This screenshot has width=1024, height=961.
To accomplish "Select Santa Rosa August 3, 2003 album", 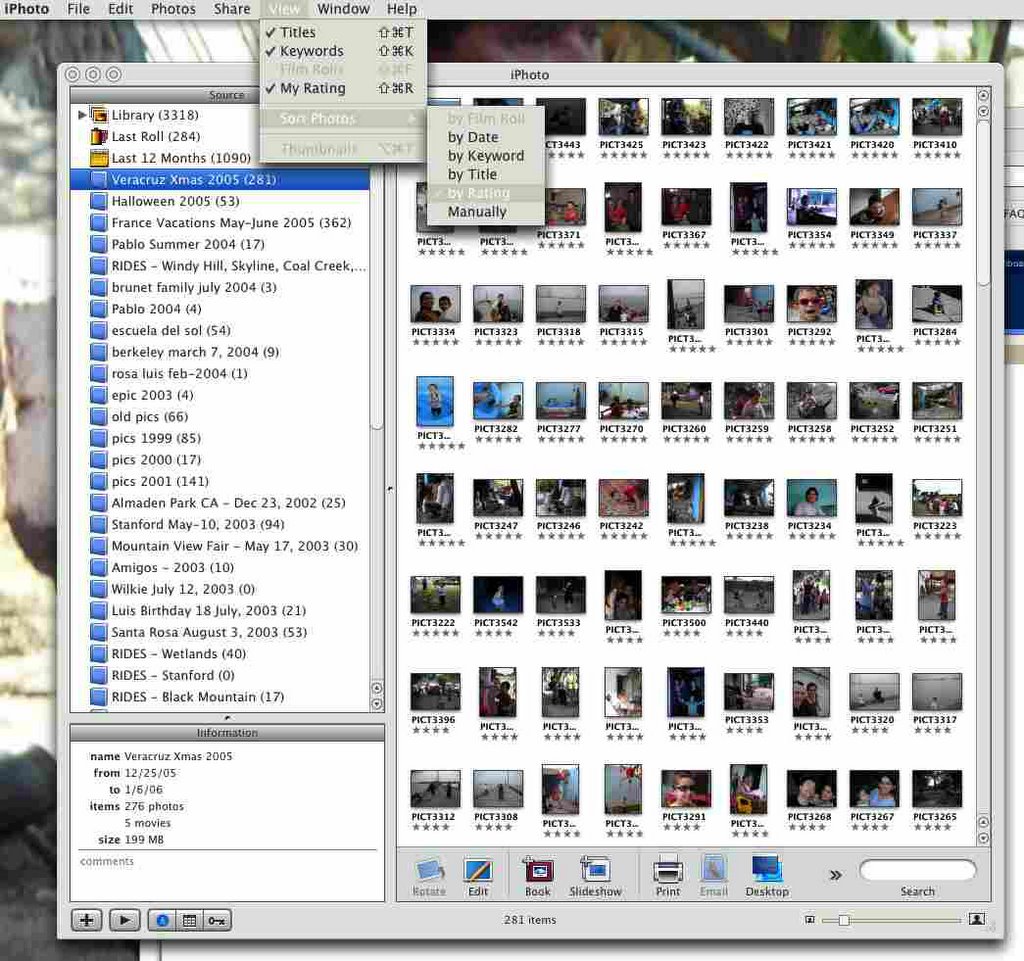I will [220, 632].
